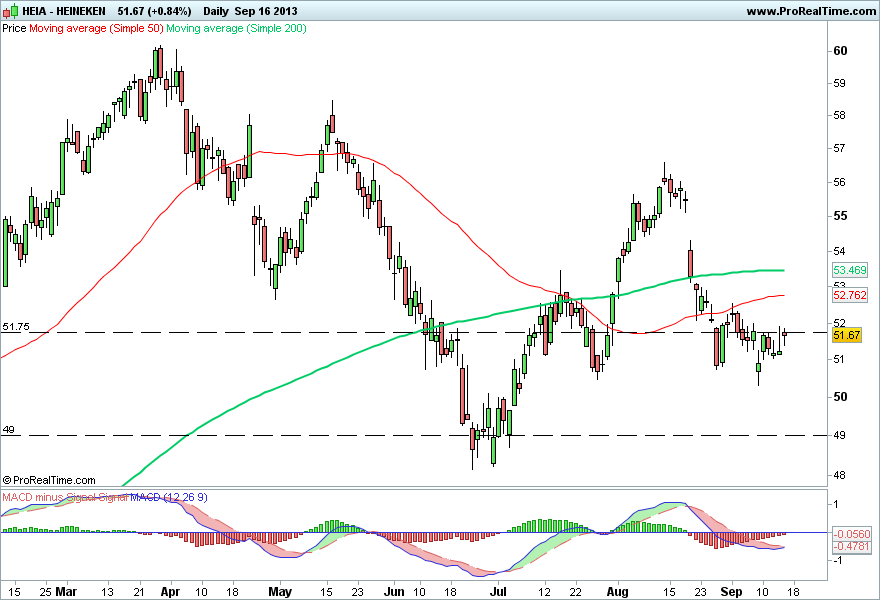Click the 51.67 (+0.84%) quote in the header
The height and width of the screenshot is (600, 880).
154,11
